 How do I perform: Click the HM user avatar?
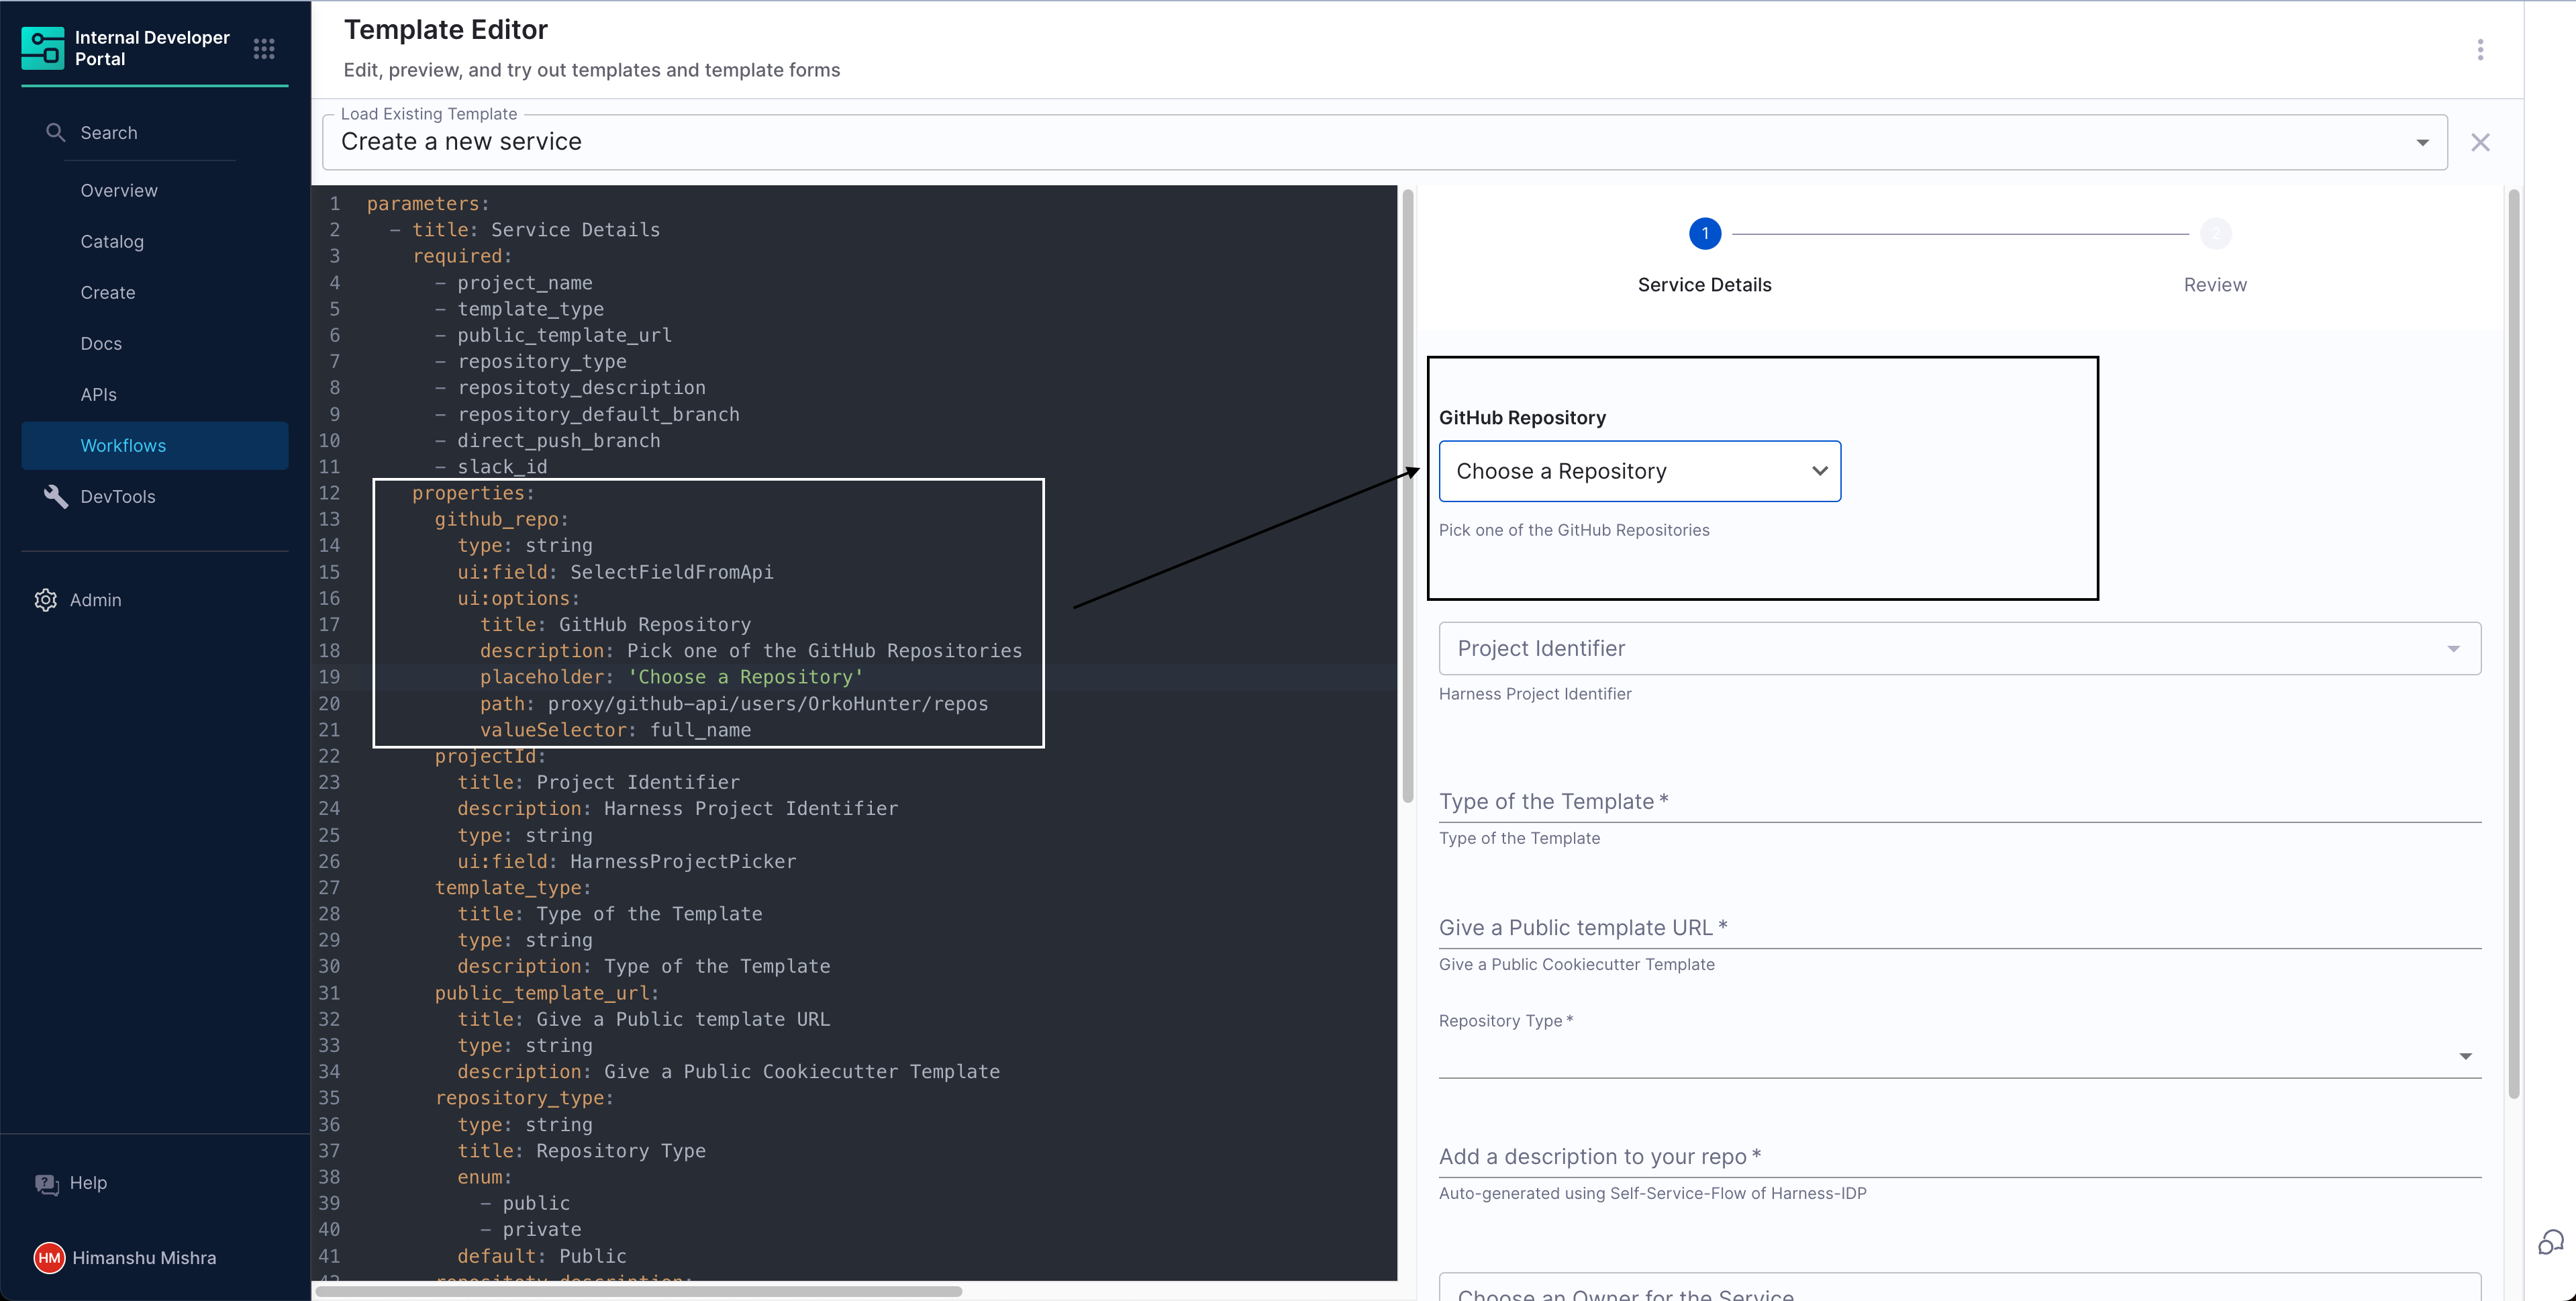pyautogui.click(x=49, y=1258)
